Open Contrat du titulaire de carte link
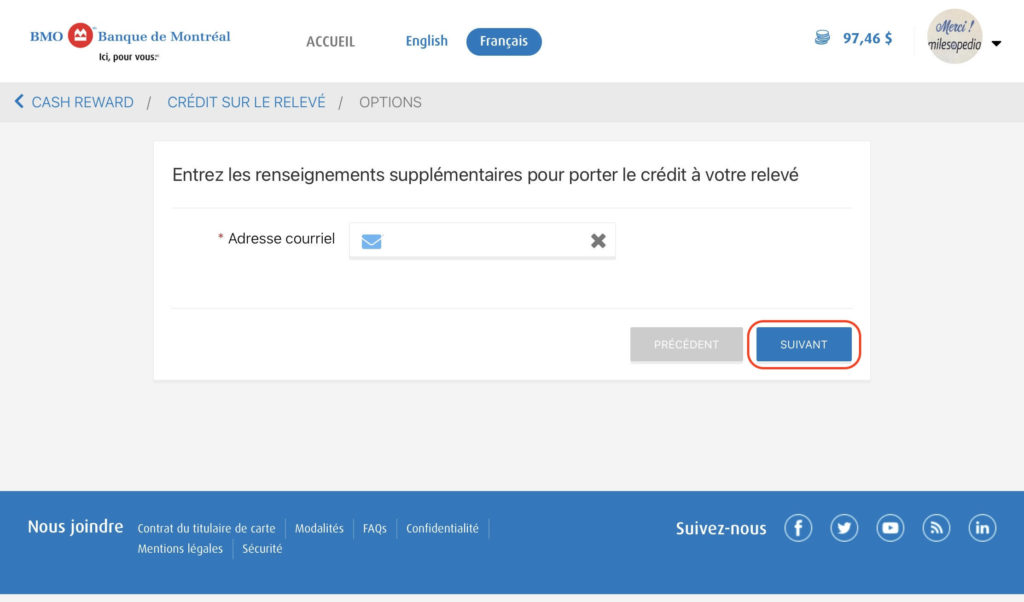The height and width of the screenshot is (602, 1024). 206,528
